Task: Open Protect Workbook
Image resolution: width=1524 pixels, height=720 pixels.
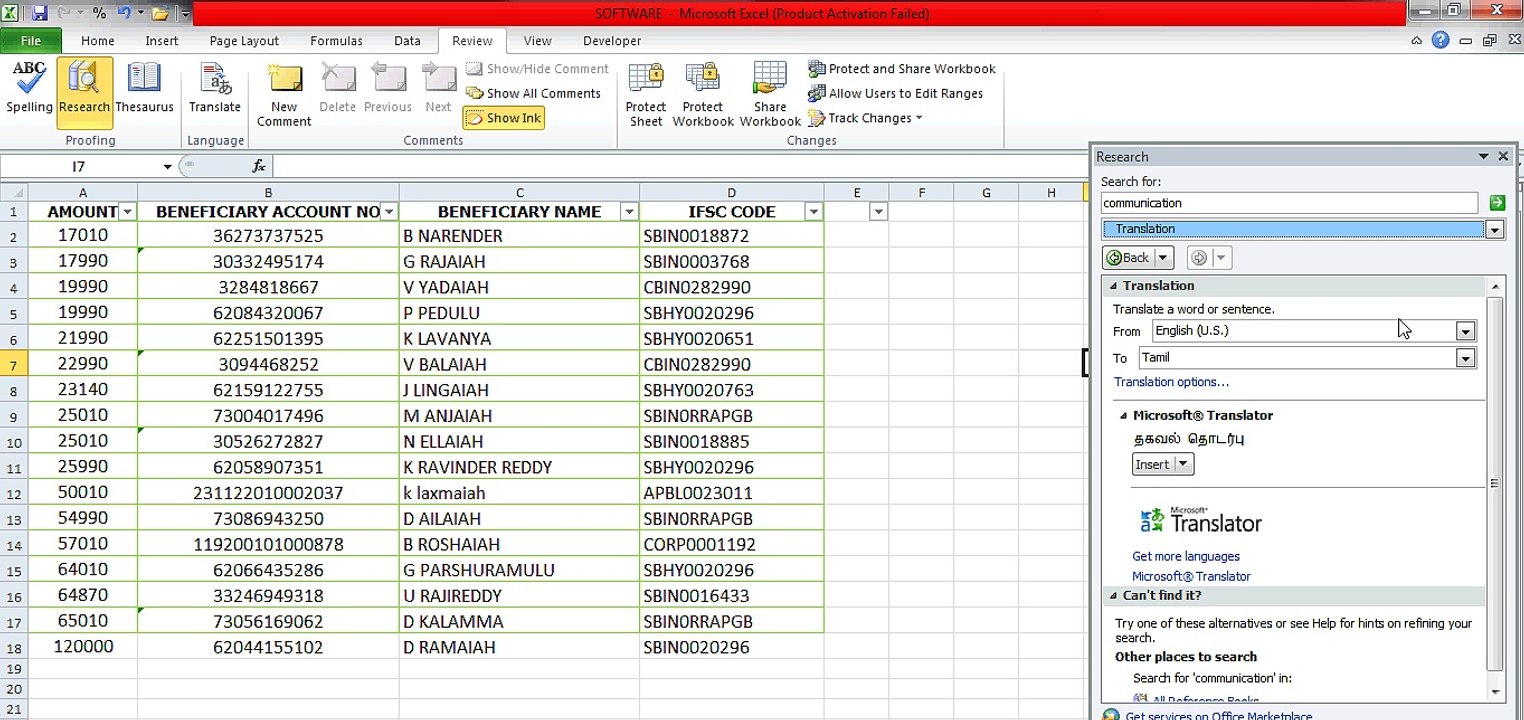Action: (x=703, y=95)
